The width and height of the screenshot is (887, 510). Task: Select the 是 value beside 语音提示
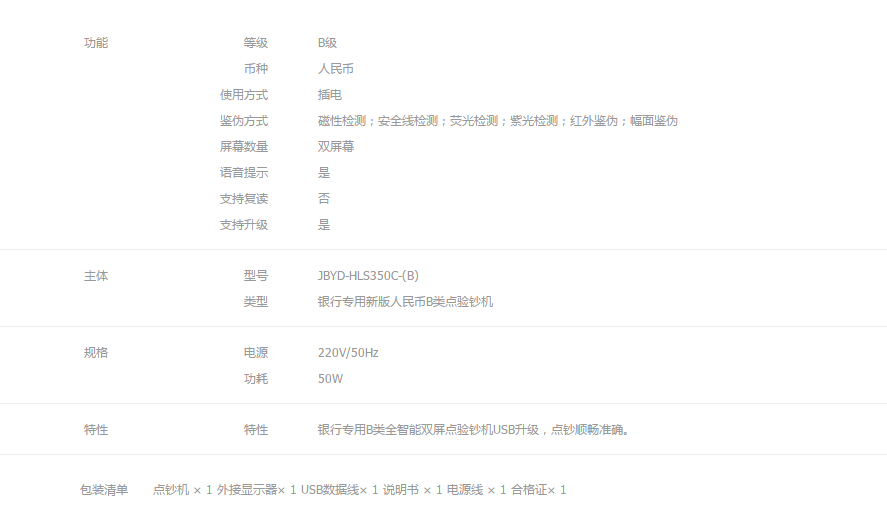[x=324, y=173]
